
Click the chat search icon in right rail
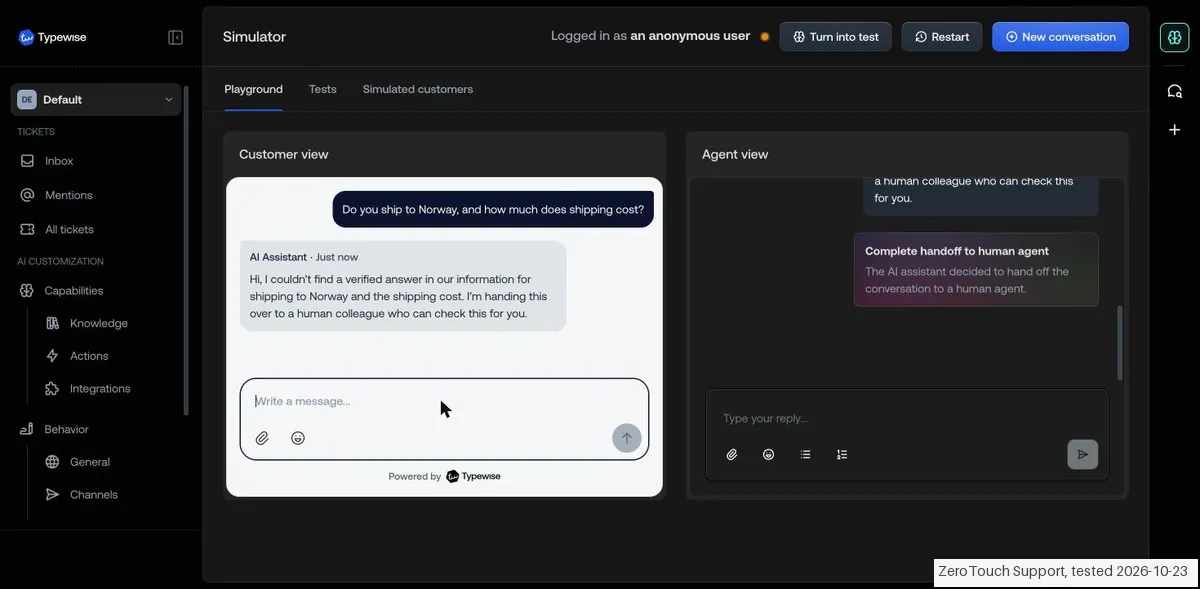point(1174,91)
